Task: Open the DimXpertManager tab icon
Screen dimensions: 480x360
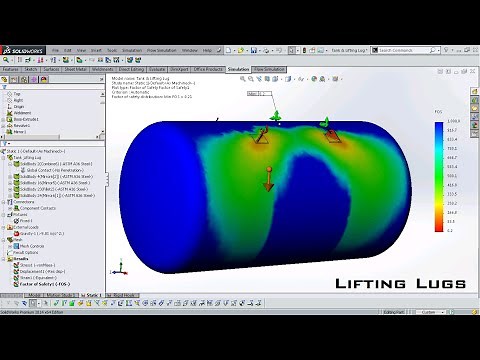Action: click(34, 79)
